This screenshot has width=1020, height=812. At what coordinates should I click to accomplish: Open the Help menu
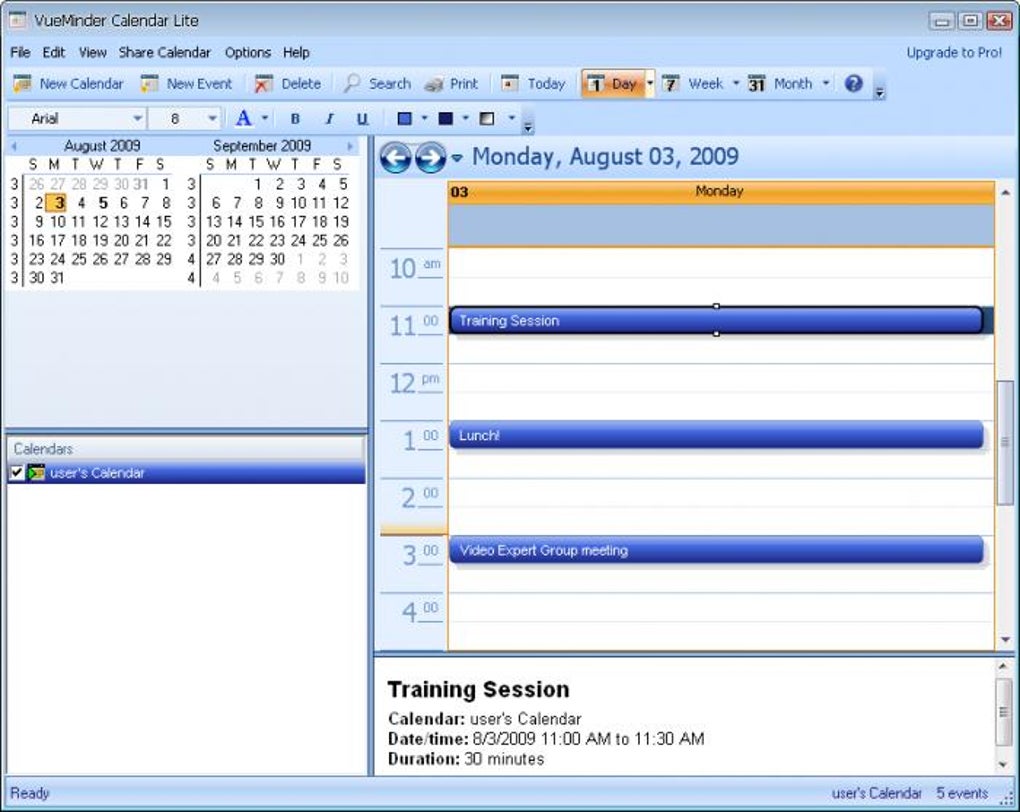[x=296, y=53]
